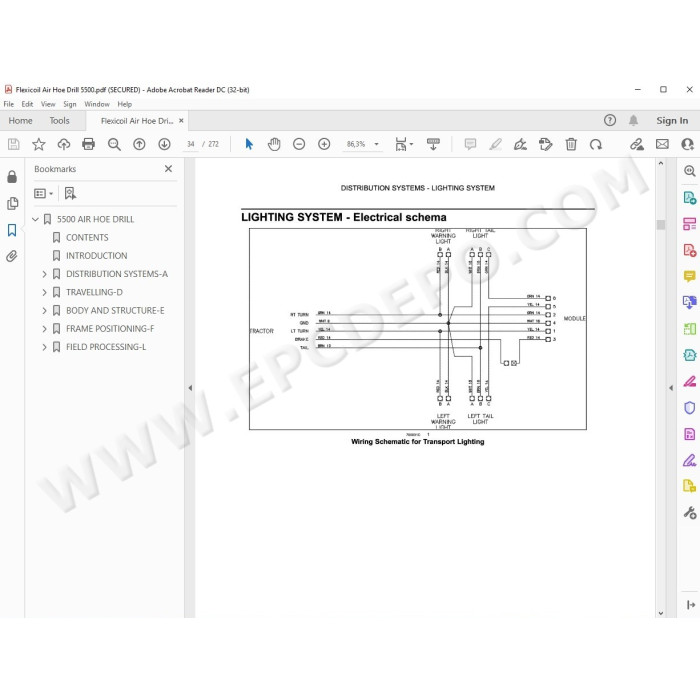
Task: Open the Sign document pen tool
Action: pos(520,144)
